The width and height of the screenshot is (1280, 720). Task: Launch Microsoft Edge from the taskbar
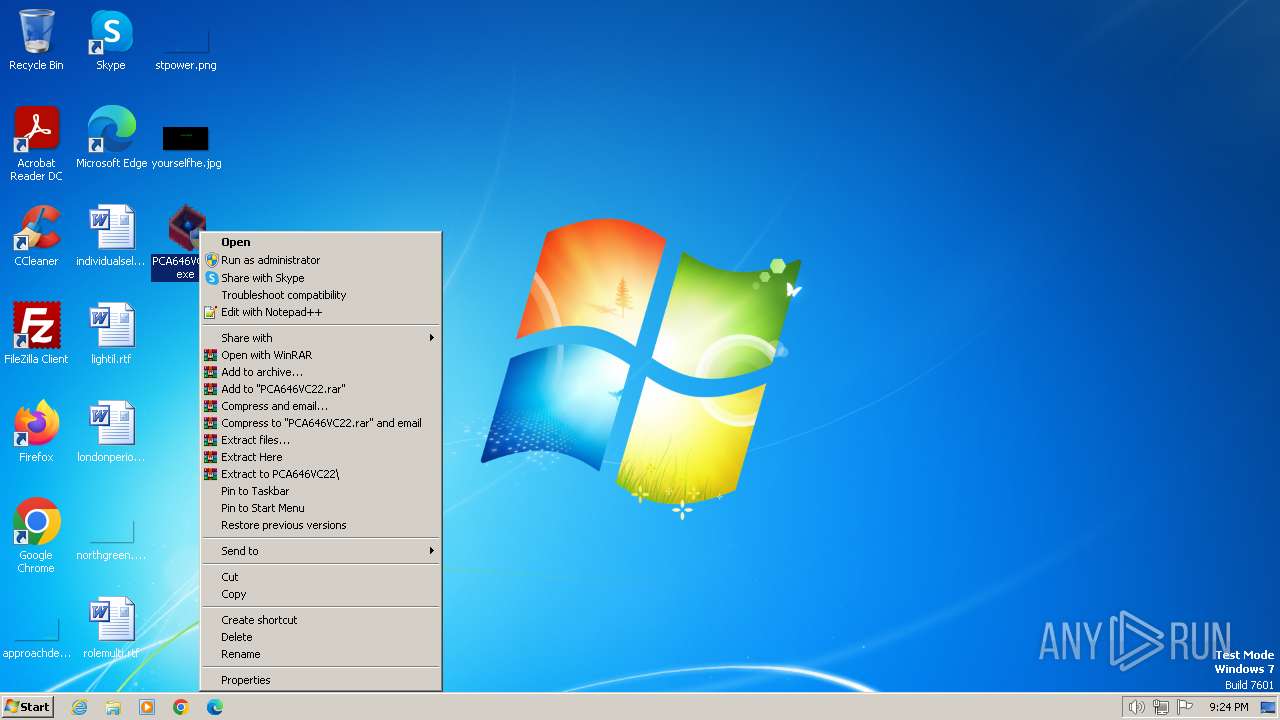[x=215, y=707]
